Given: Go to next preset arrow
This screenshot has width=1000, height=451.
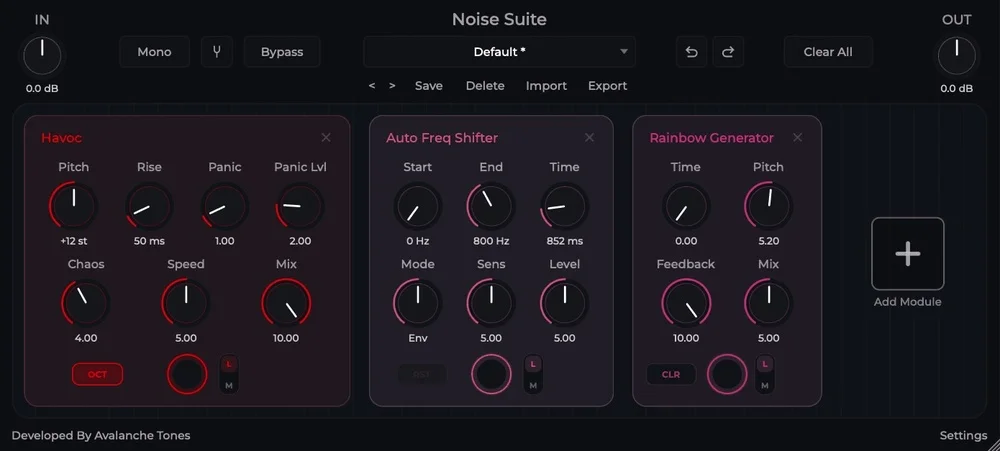Looking at the screenshot, I should pos(392,86).
